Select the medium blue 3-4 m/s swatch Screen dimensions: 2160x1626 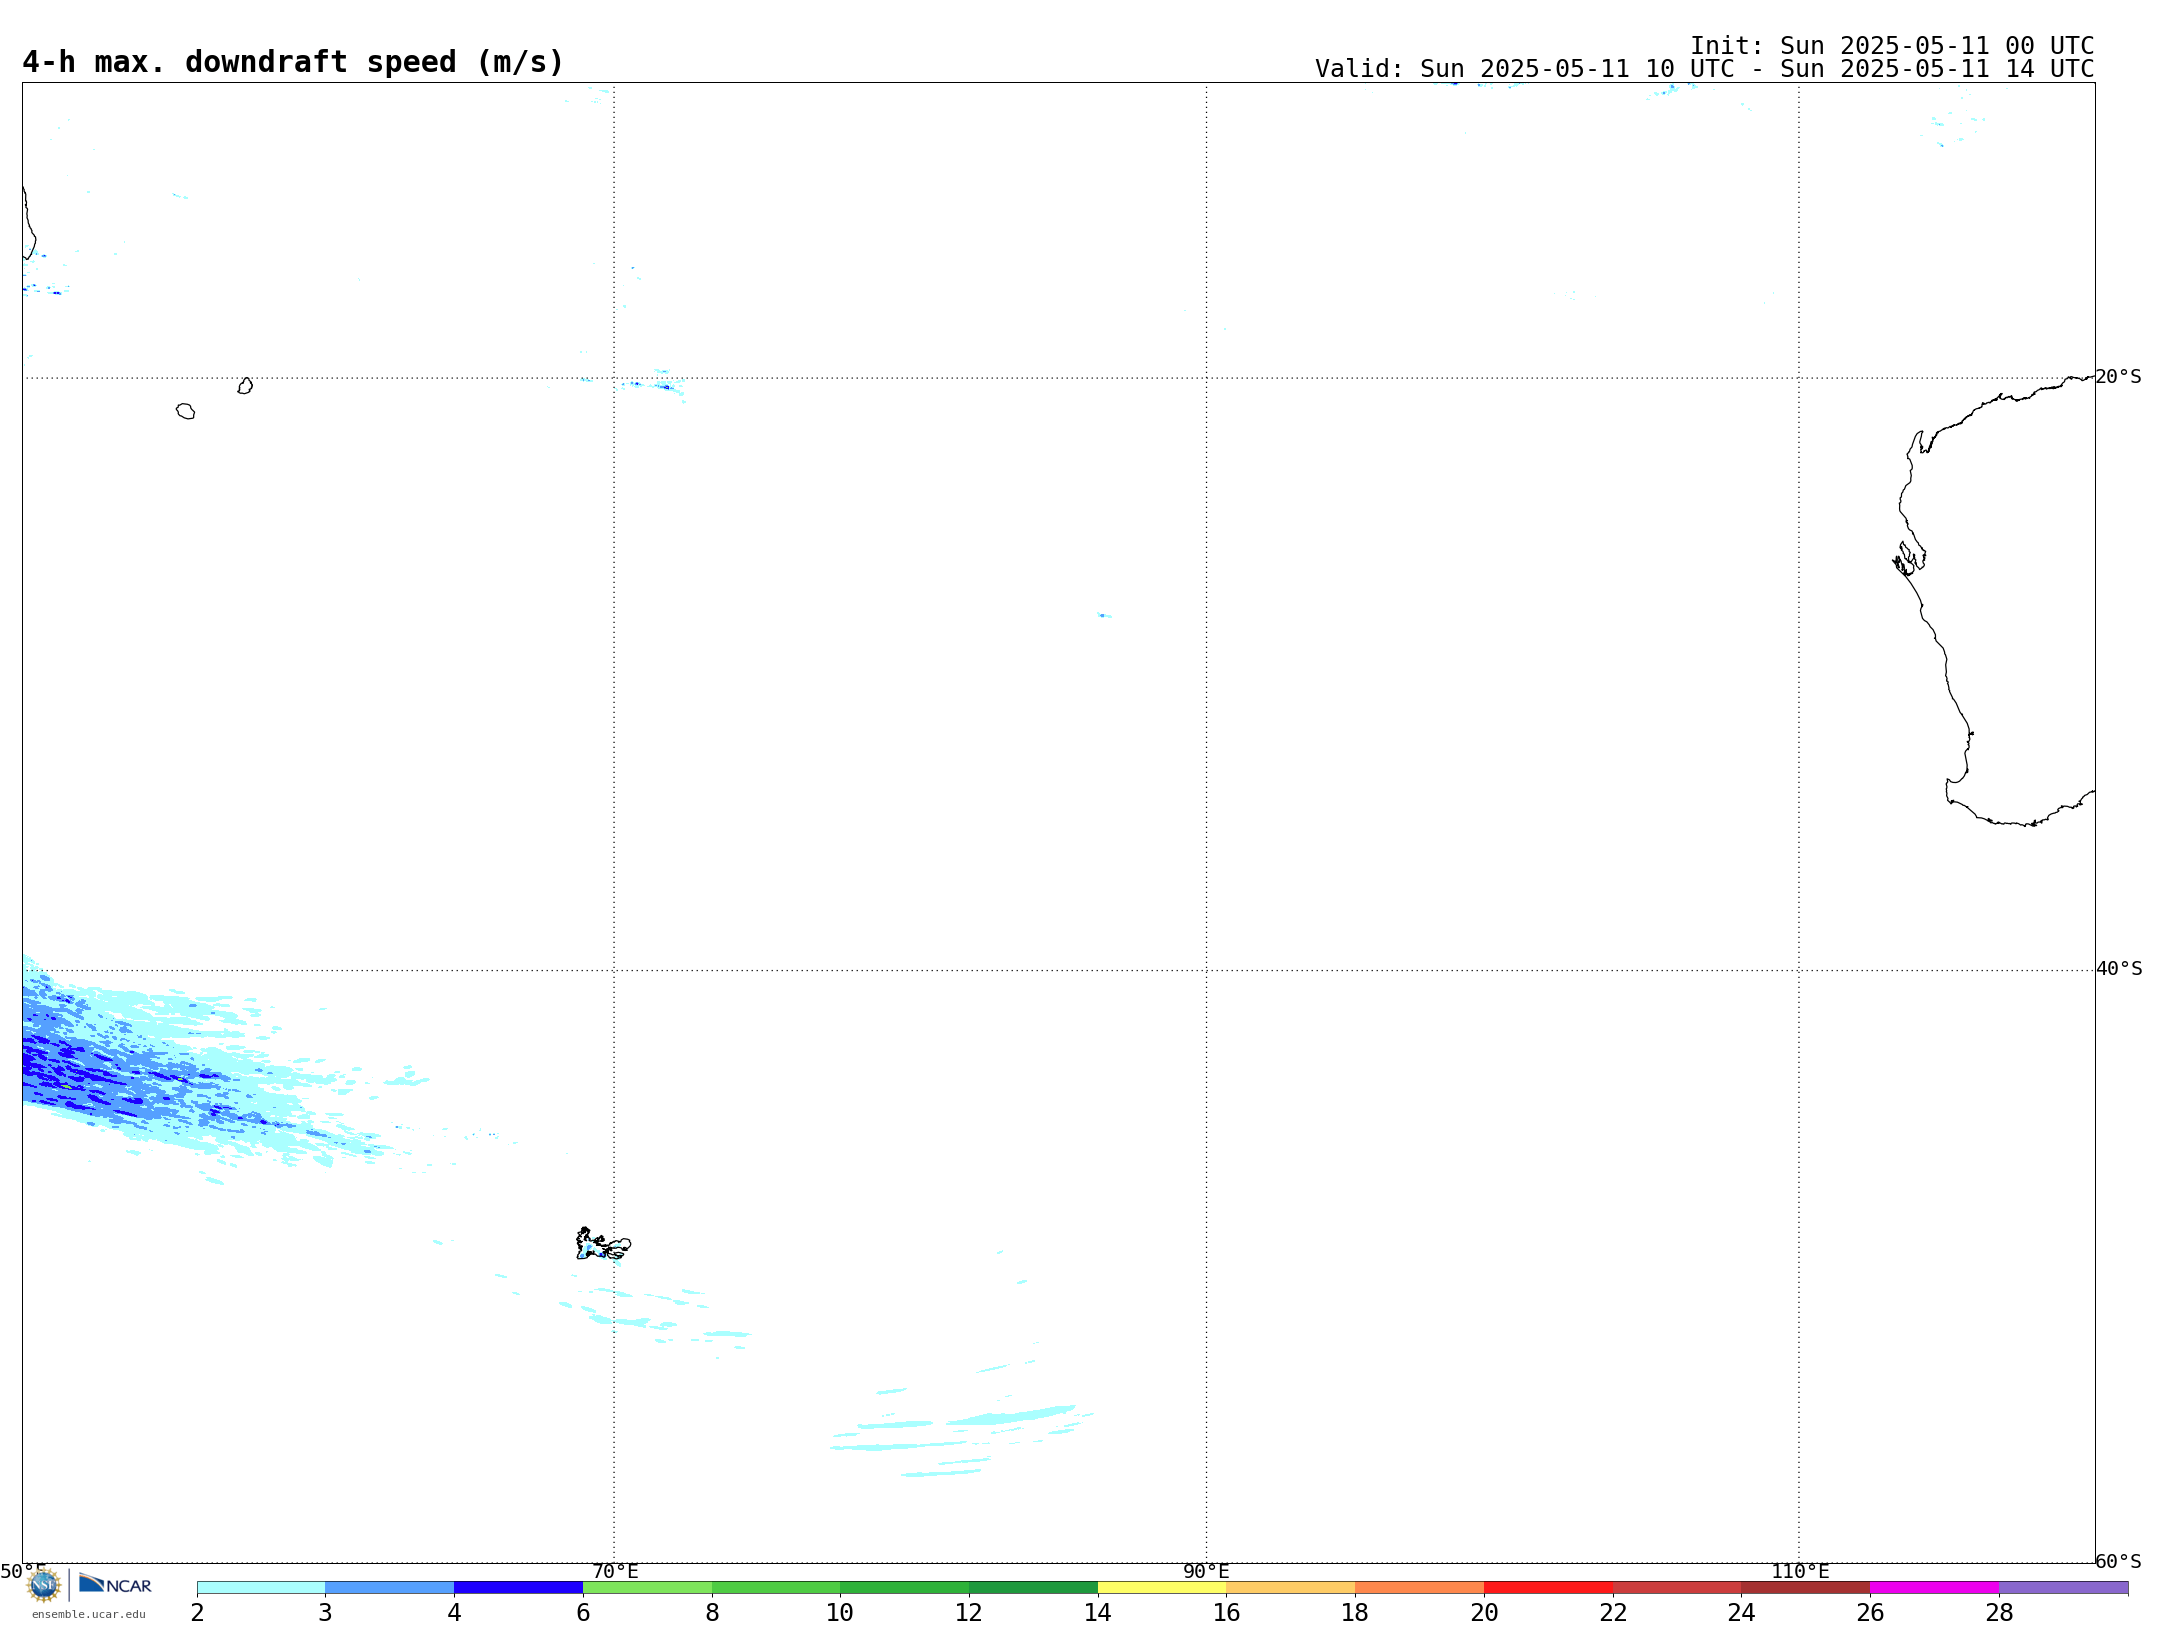390,1587
